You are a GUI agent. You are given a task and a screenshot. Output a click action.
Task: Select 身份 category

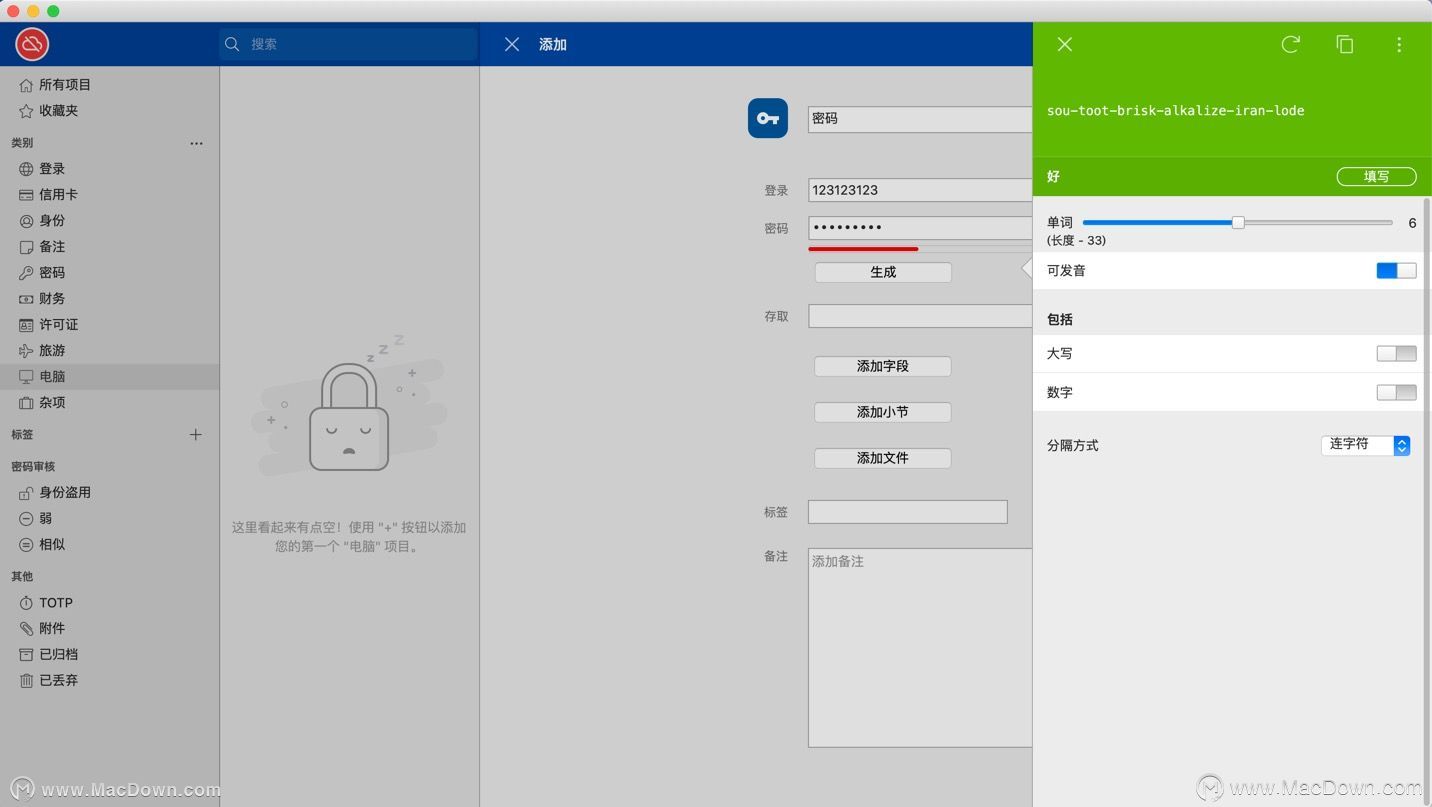tap(109, 221)
